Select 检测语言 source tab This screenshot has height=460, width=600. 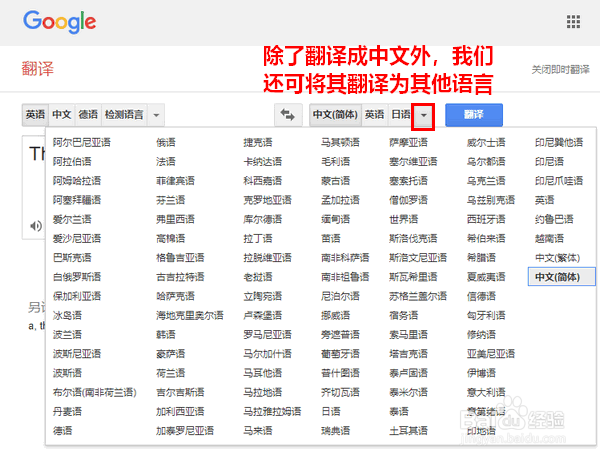coord(124,115)
